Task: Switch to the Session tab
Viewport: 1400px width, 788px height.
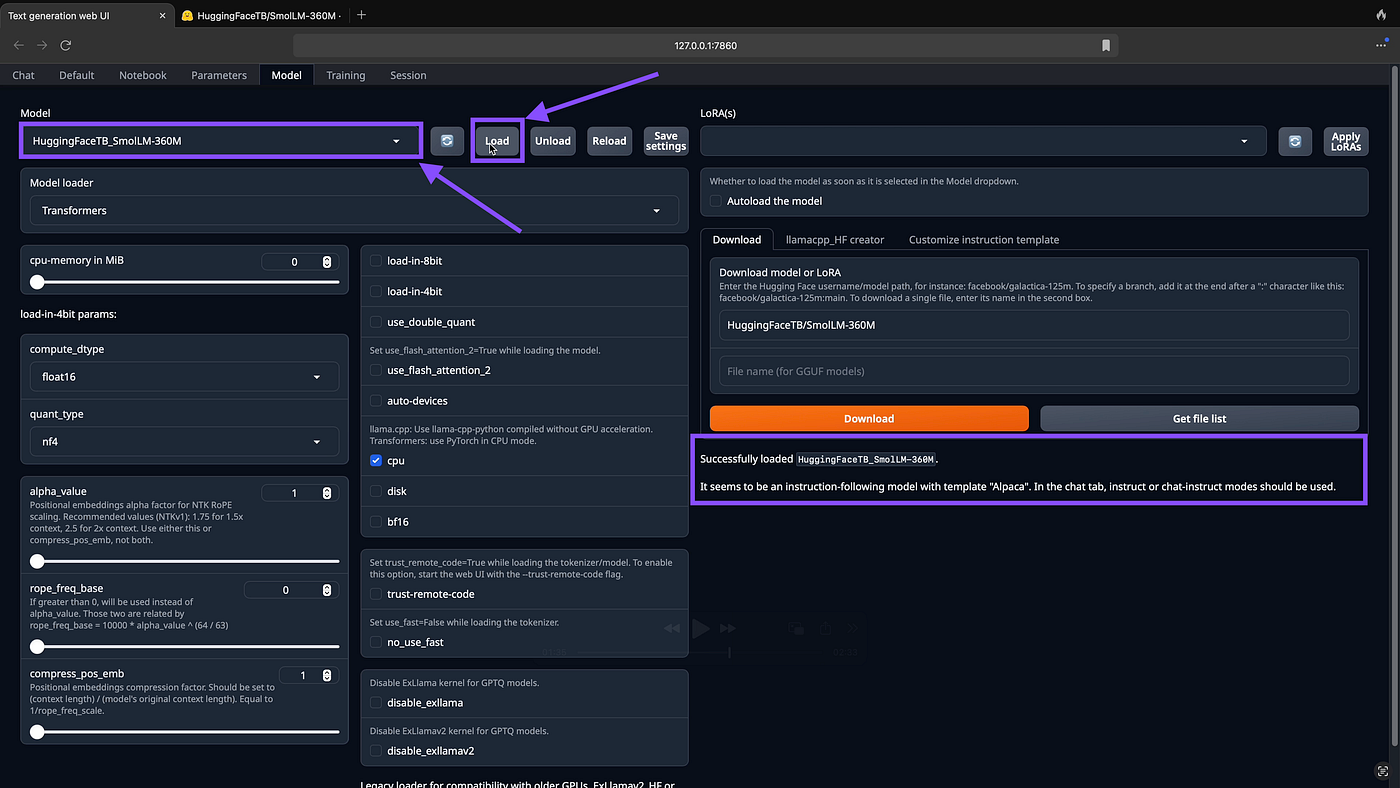Action: pyautogui.click(x=408, y=75)
